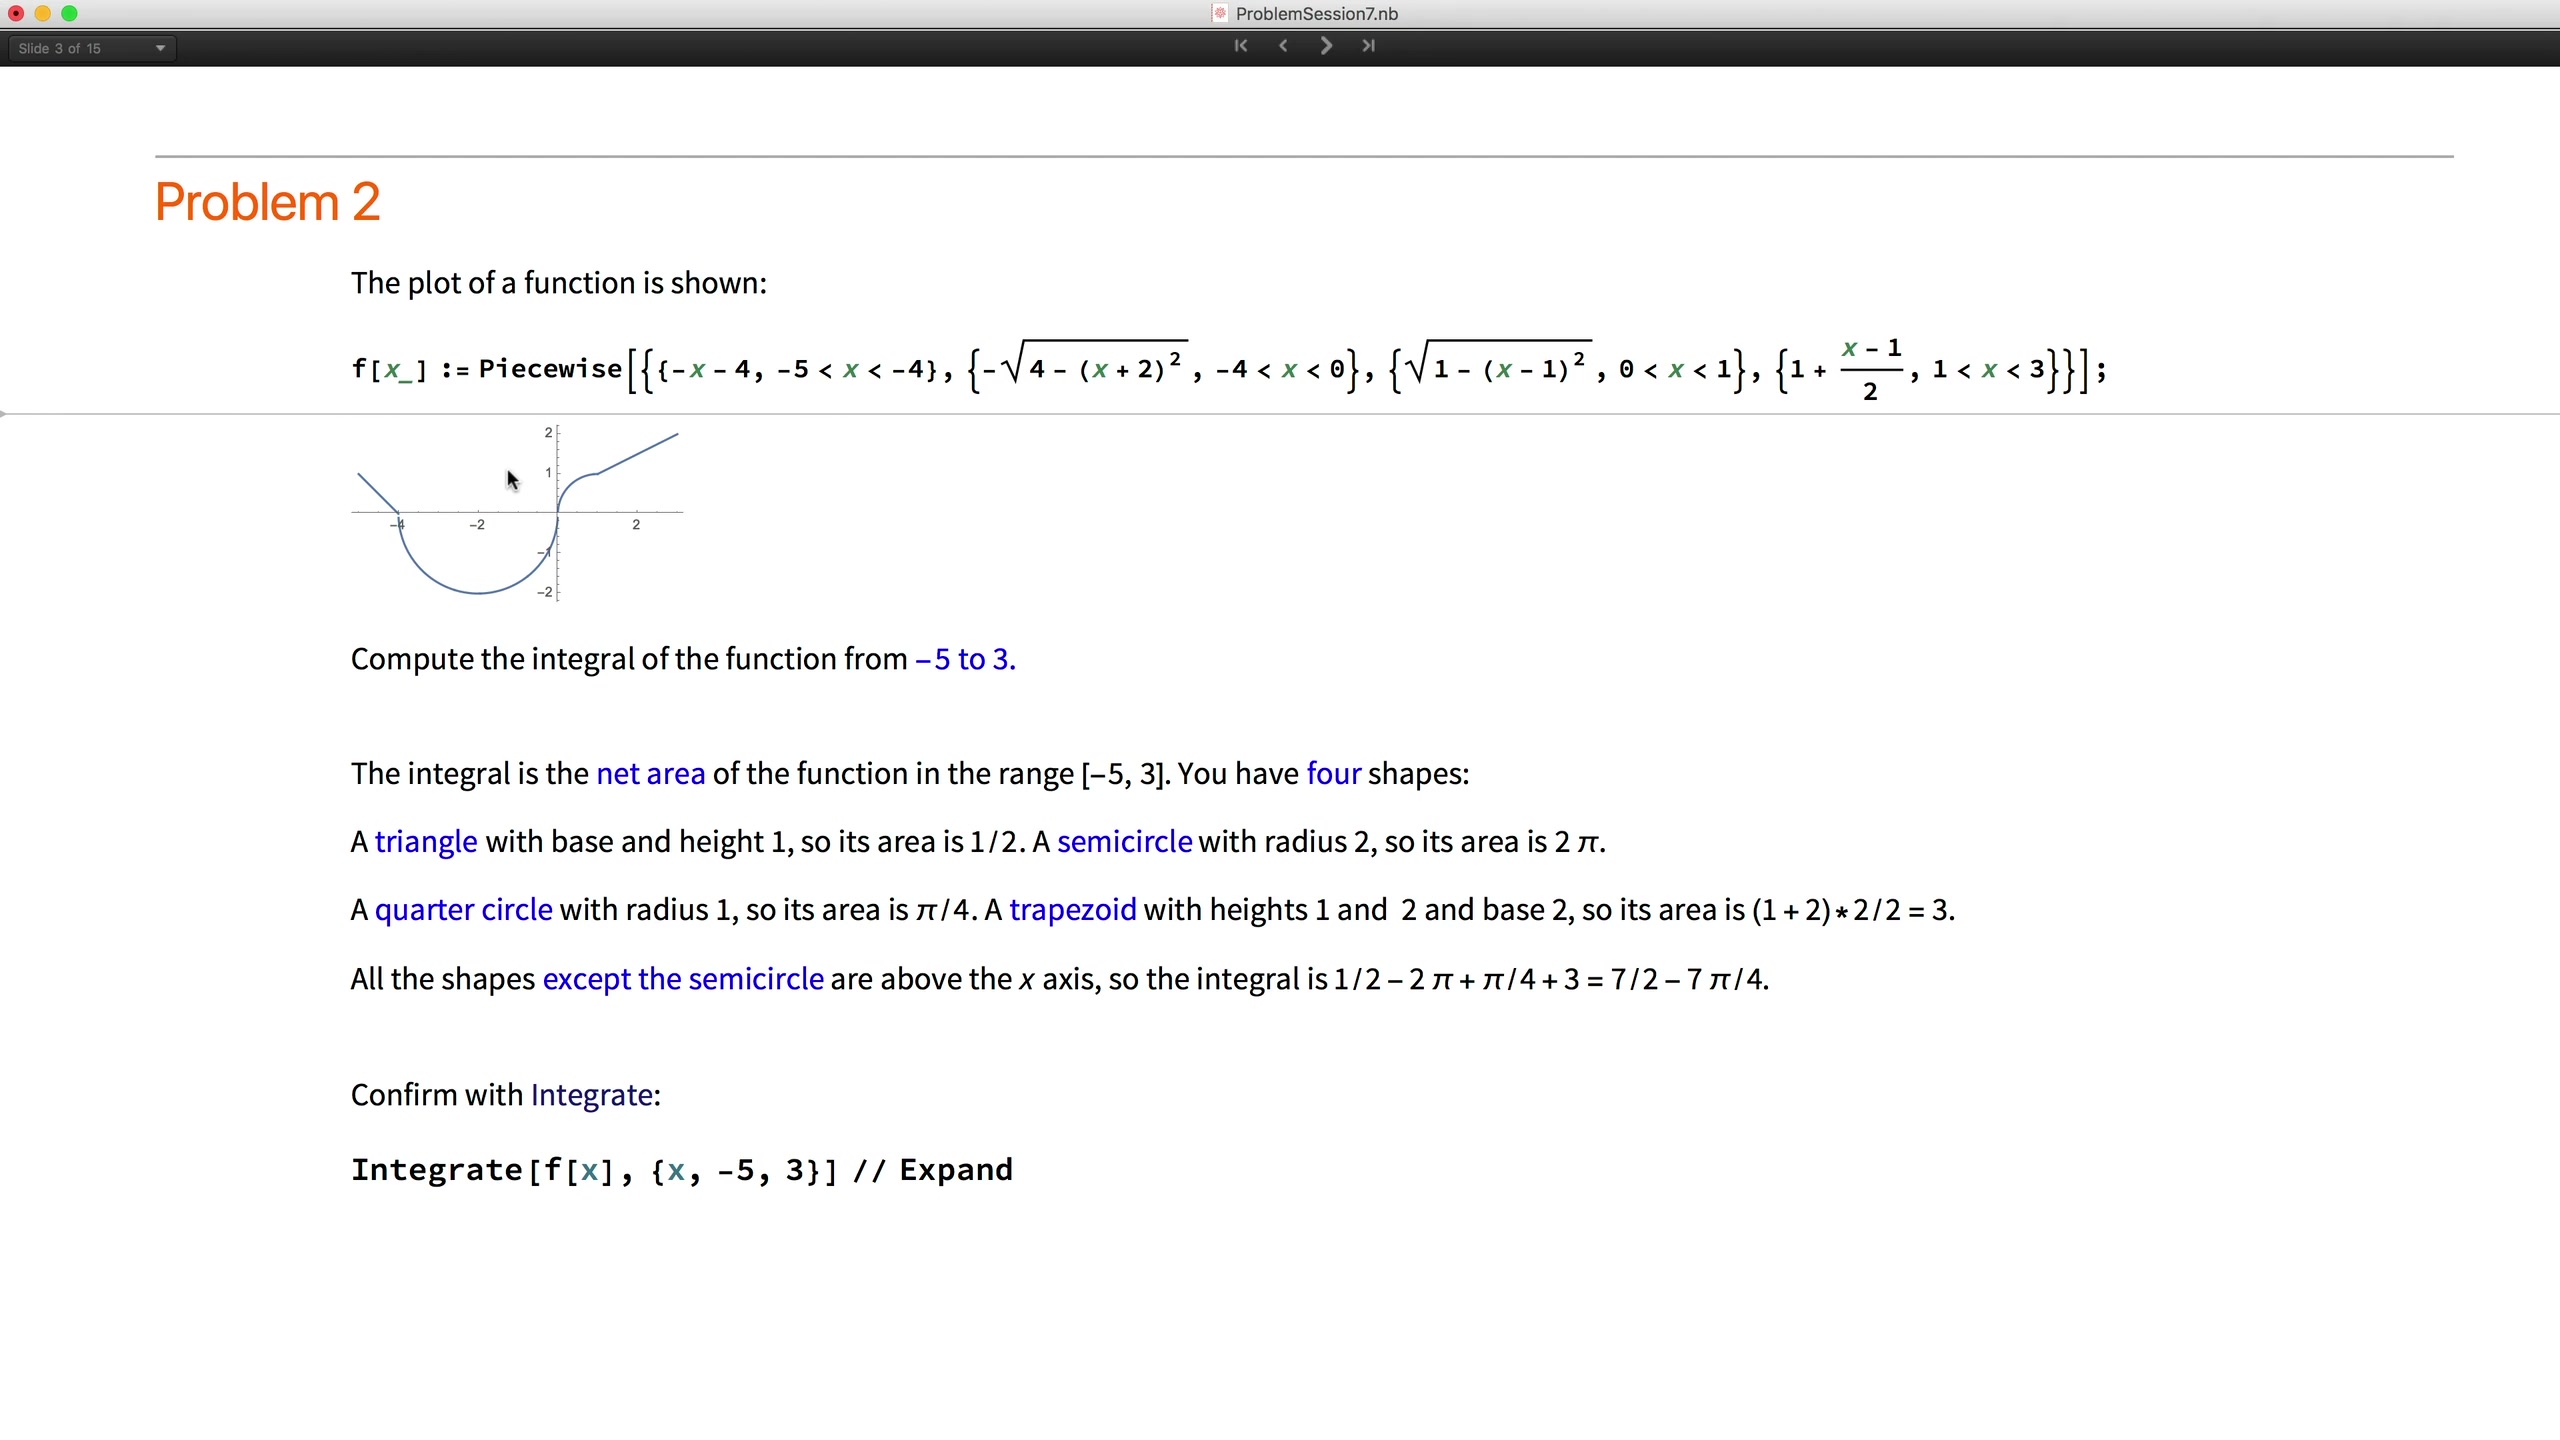
Task: Click the yellow traffic light icon
Action: coord(42,14)
